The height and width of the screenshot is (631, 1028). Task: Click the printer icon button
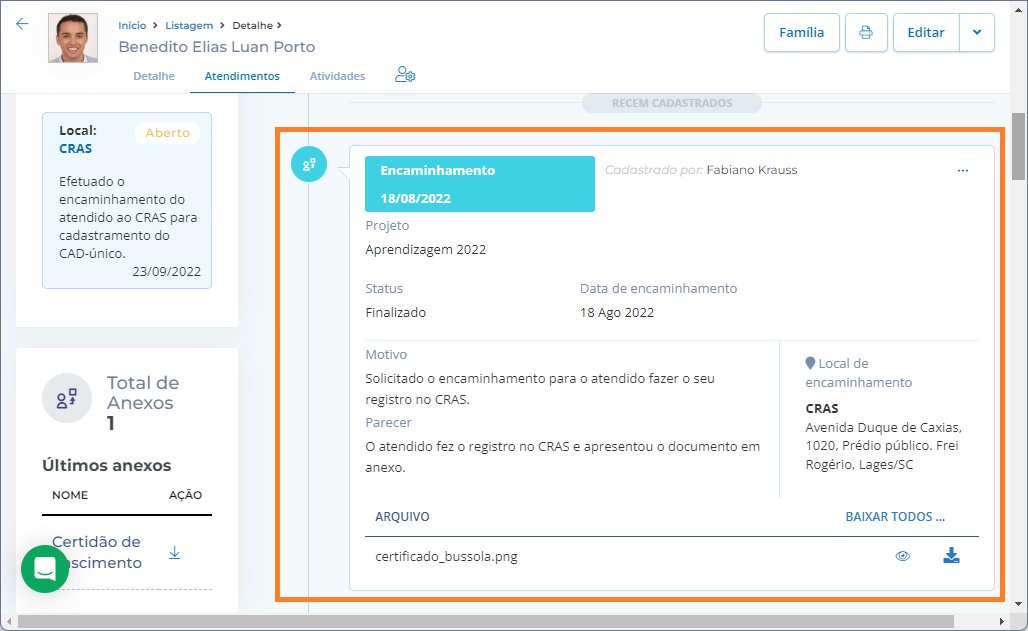[x=866, y=33]
